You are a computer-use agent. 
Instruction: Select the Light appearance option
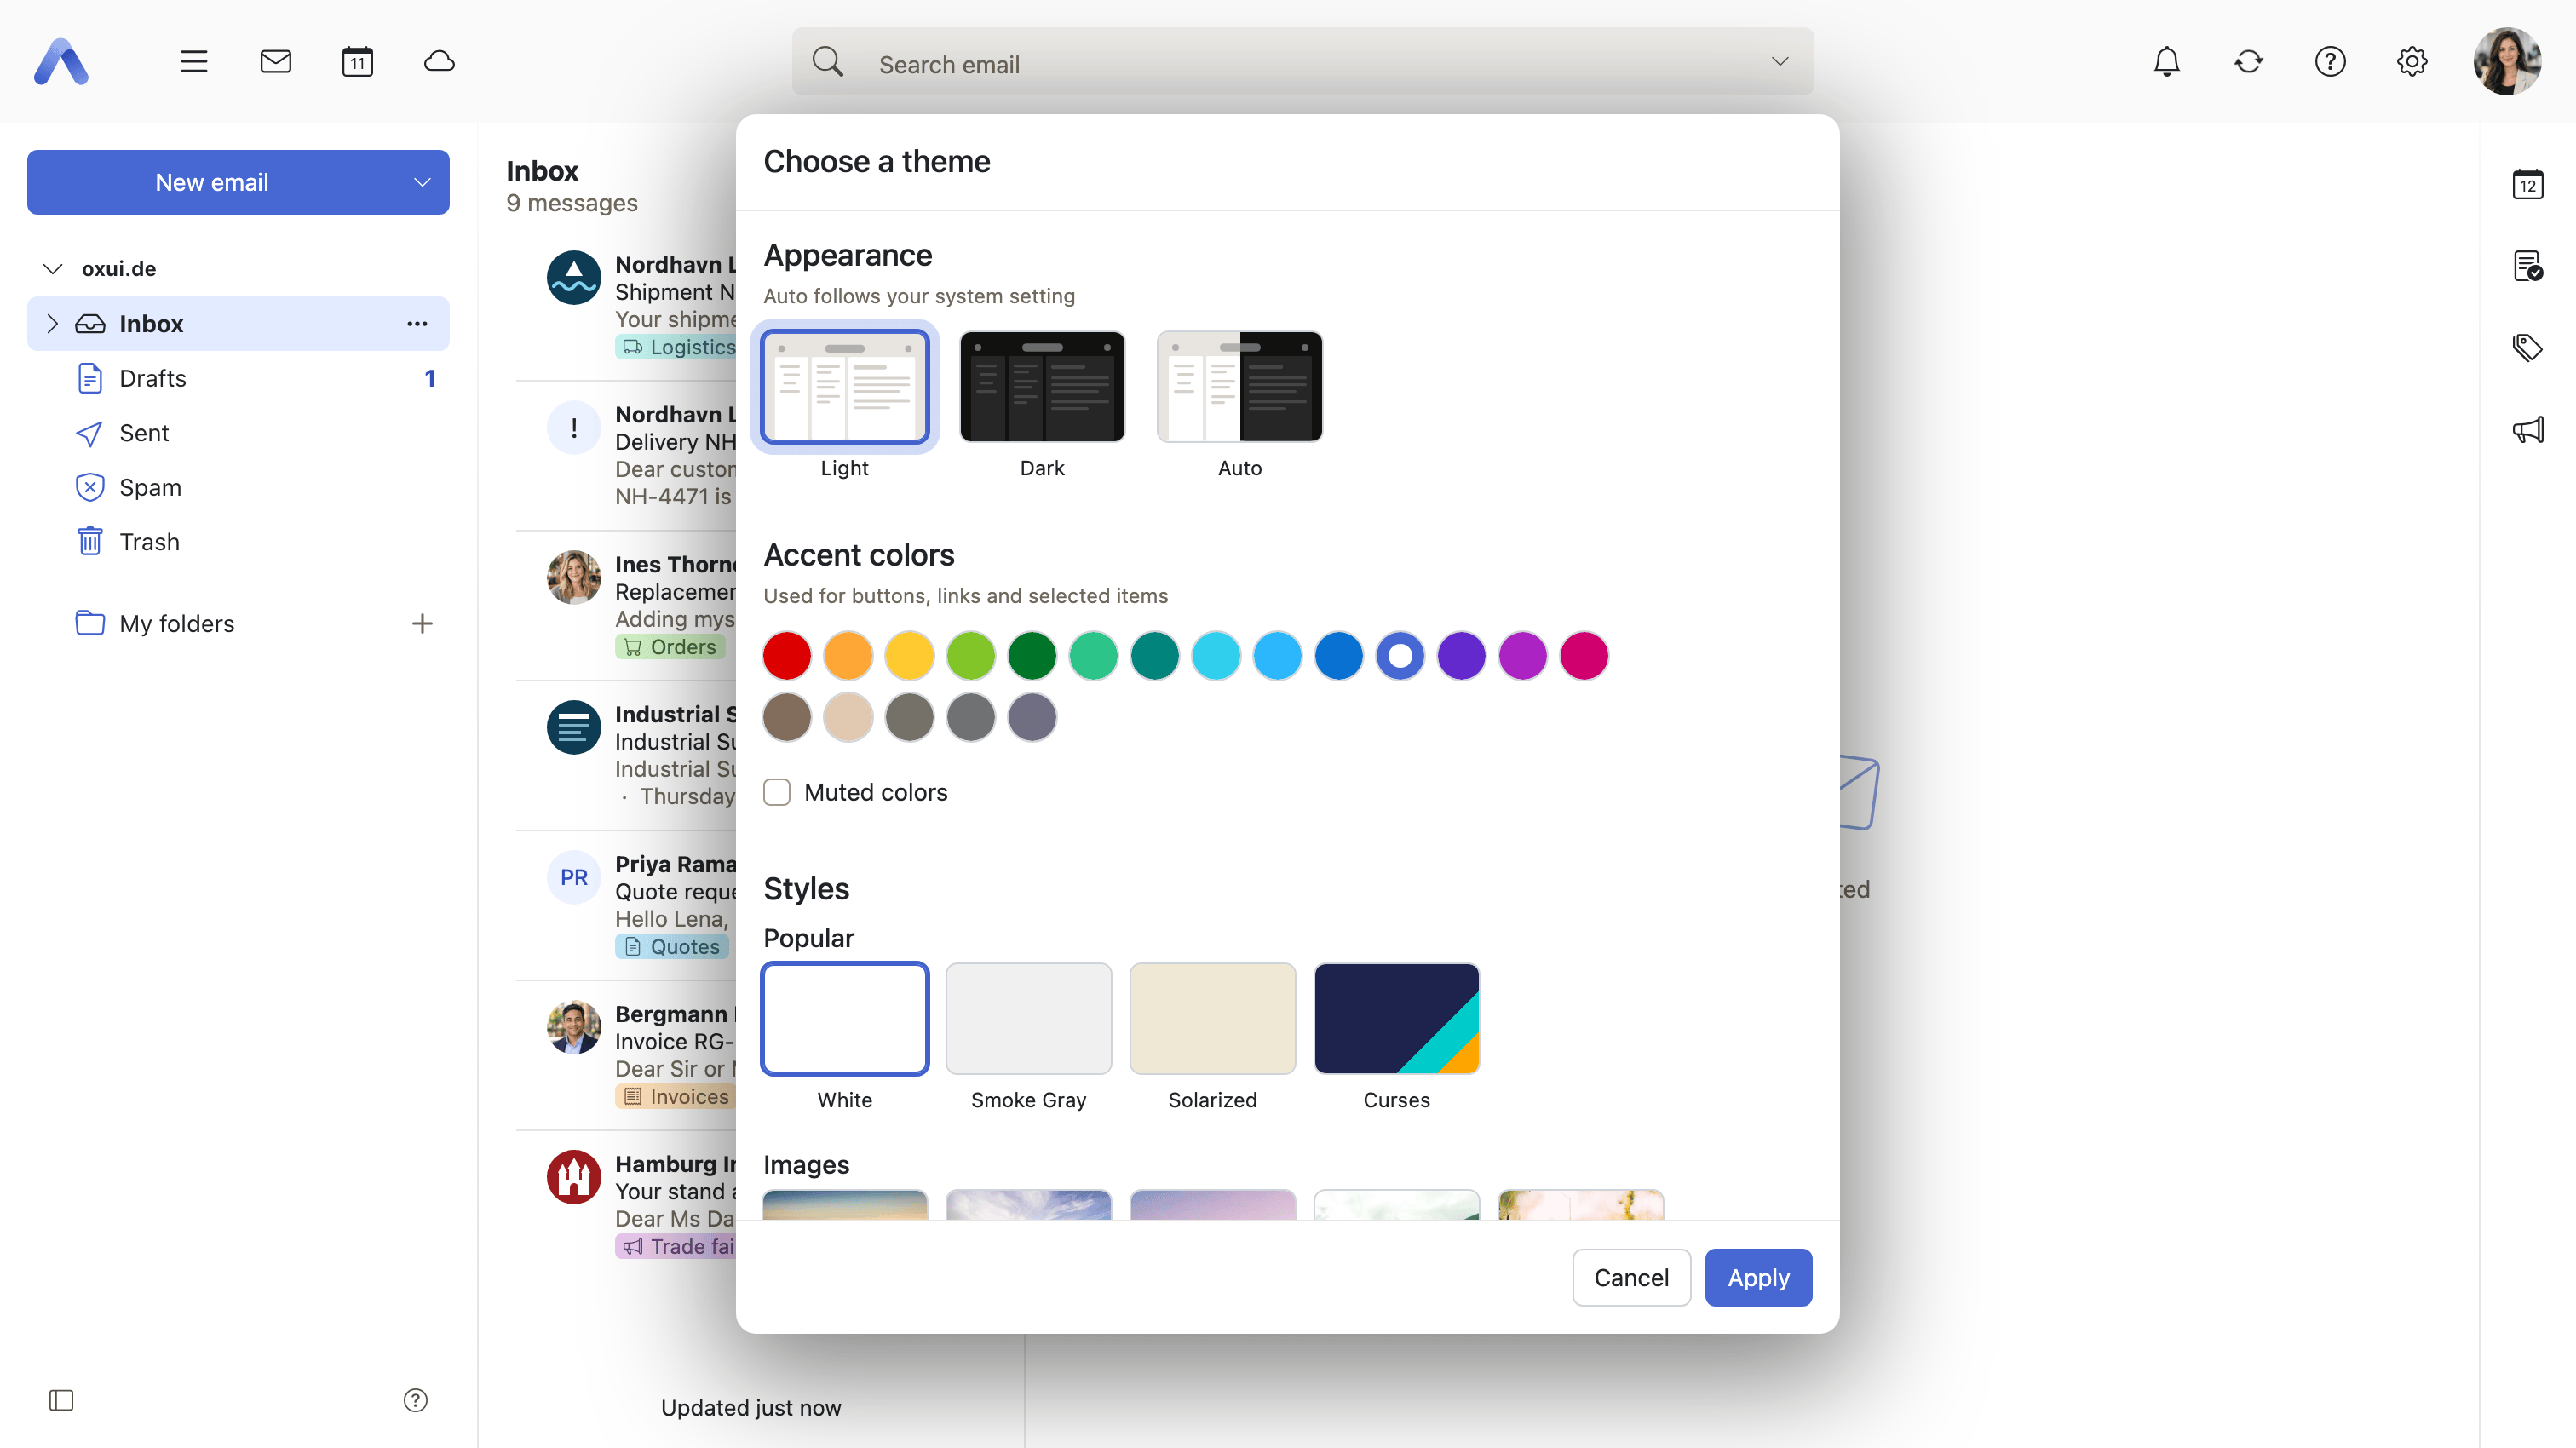point(845,387)
